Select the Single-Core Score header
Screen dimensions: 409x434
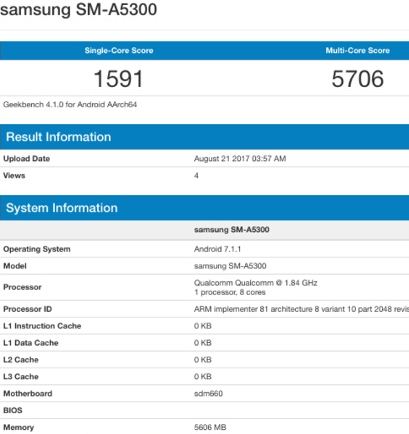(x=119, y=51)
